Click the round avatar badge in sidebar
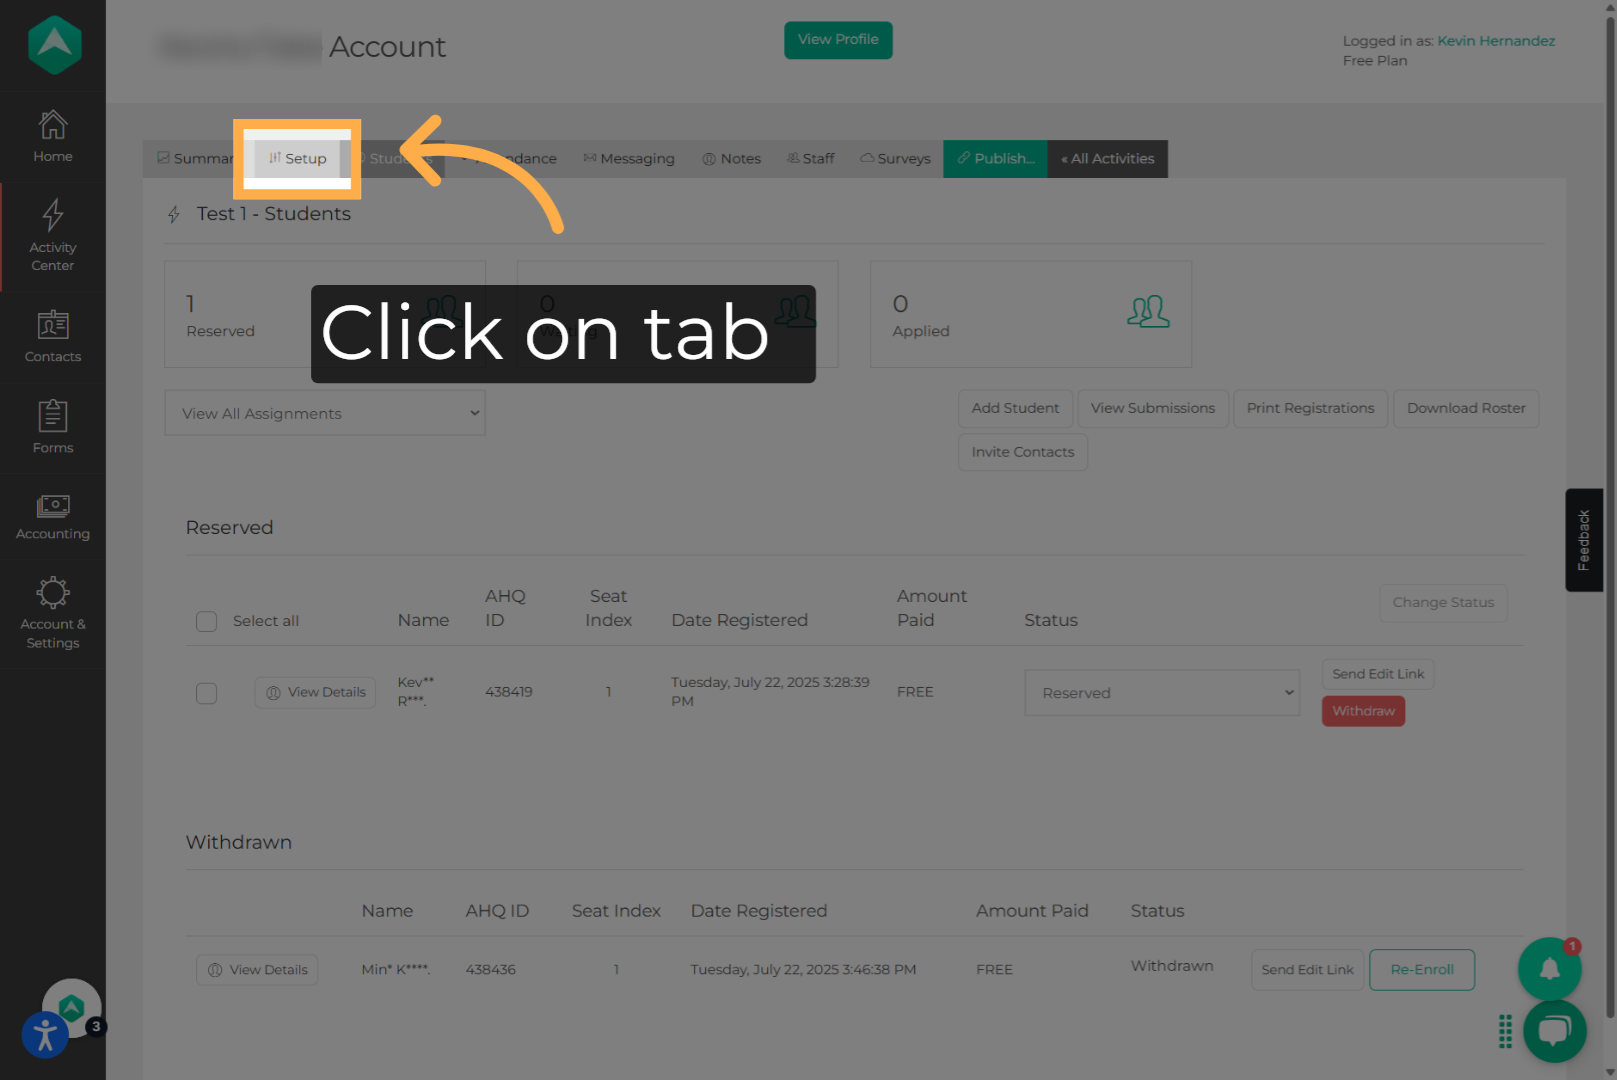 click(71, 1007)
